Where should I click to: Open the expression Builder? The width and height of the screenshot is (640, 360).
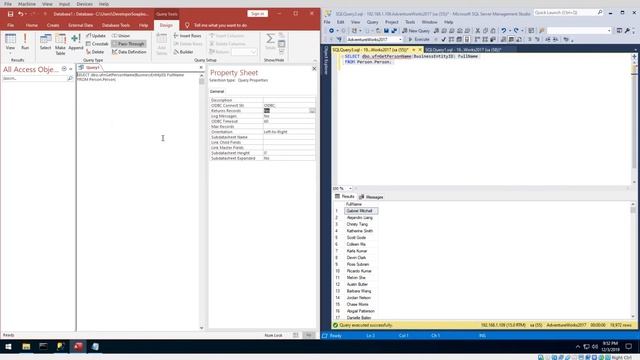pyautogui.click(x=183, y=52)
